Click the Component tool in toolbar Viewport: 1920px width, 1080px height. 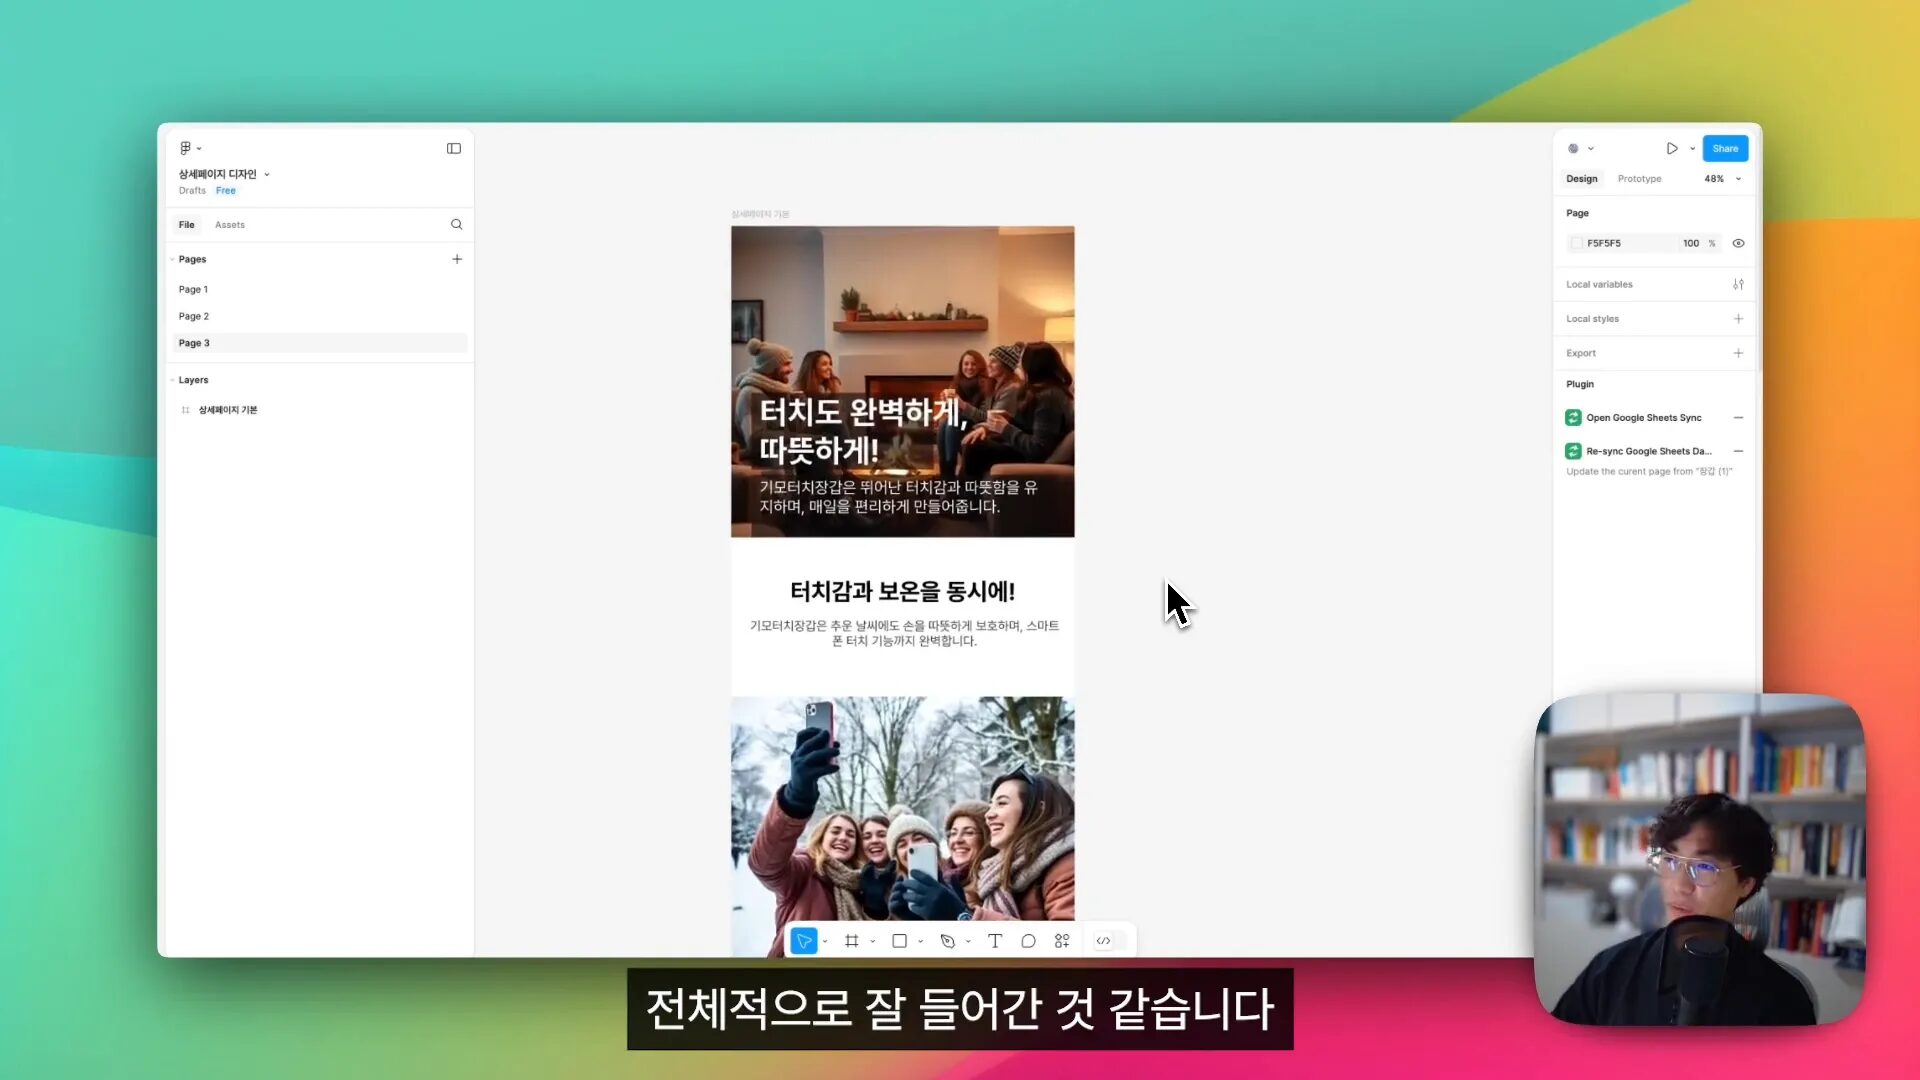[x=1062, y=940]
